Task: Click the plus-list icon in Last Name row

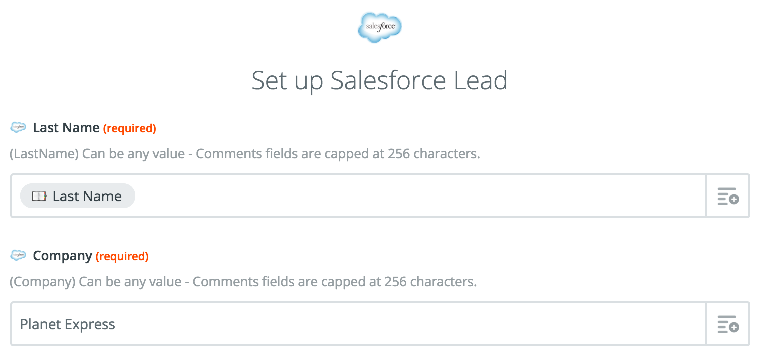Action: click(x=728, y=196)
